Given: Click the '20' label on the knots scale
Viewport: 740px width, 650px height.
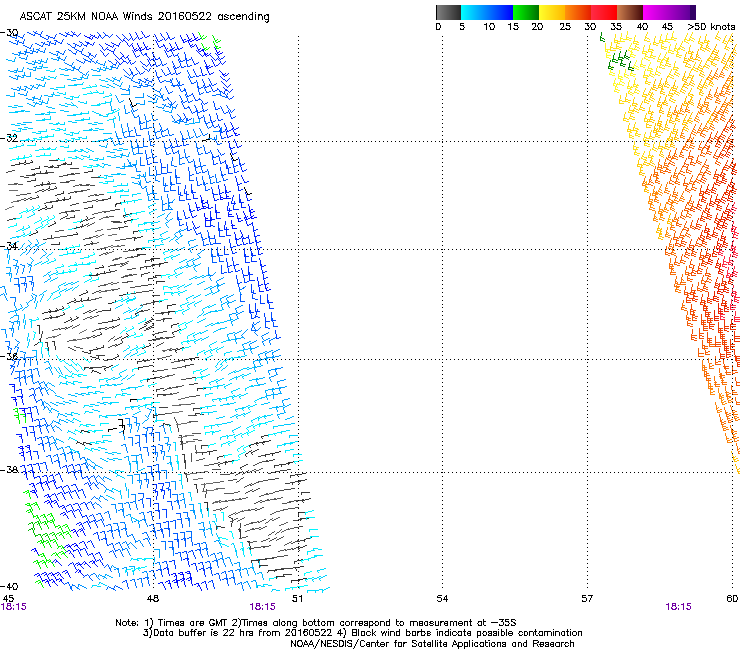Looking at the screenshot, I should point(537,27).
